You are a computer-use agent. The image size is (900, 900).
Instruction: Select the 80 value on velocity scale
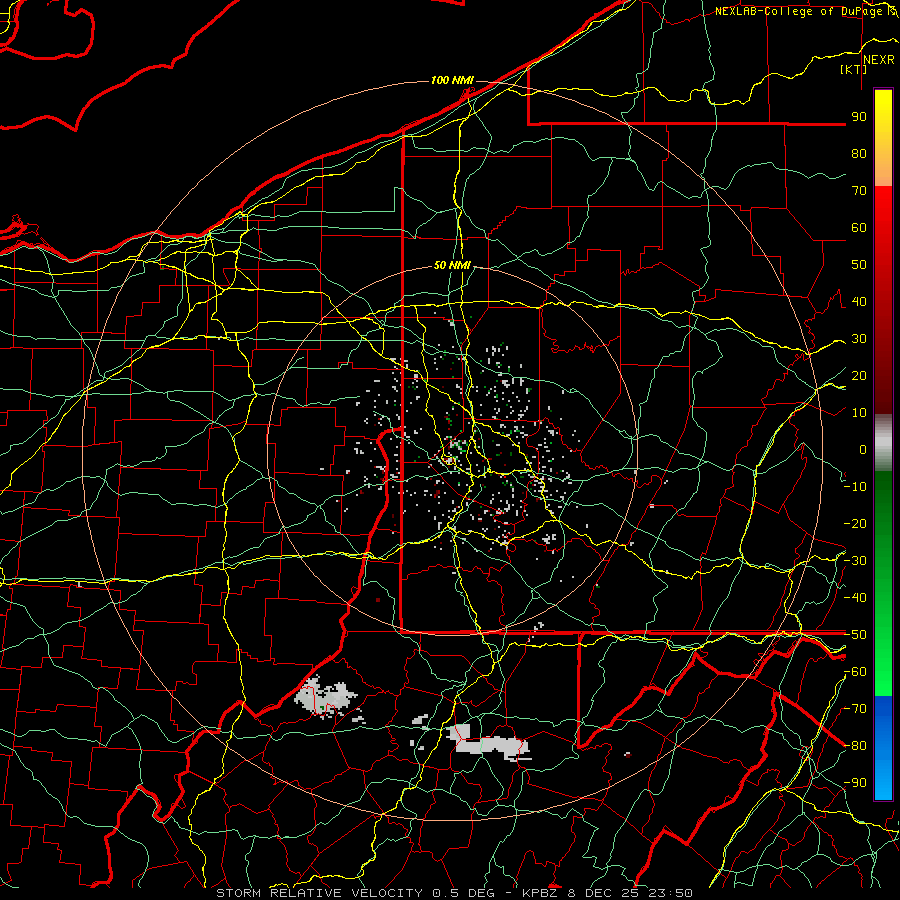859,154
